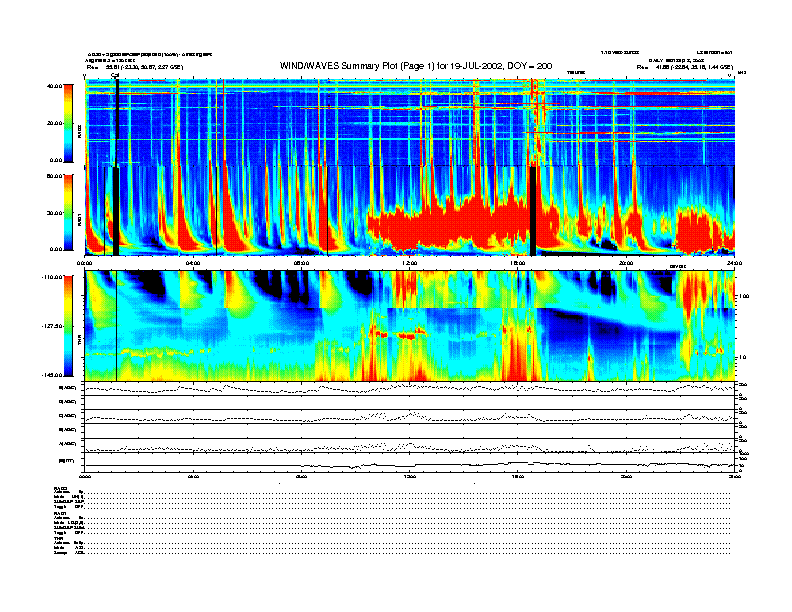Viewport: 792px width, 612px height.
Task: Select the 12:00 time axis label
Action: click(x=410, y=264)
